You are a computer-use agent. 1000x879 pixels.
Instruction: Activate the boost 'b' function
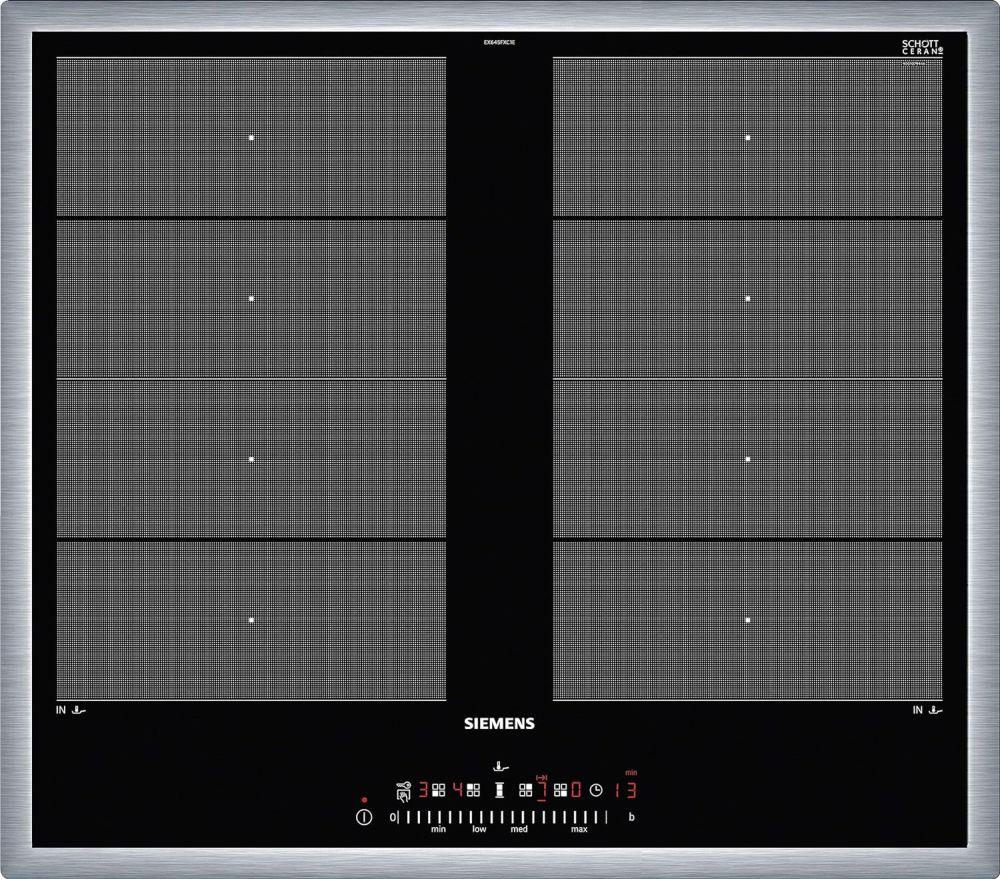631,817
